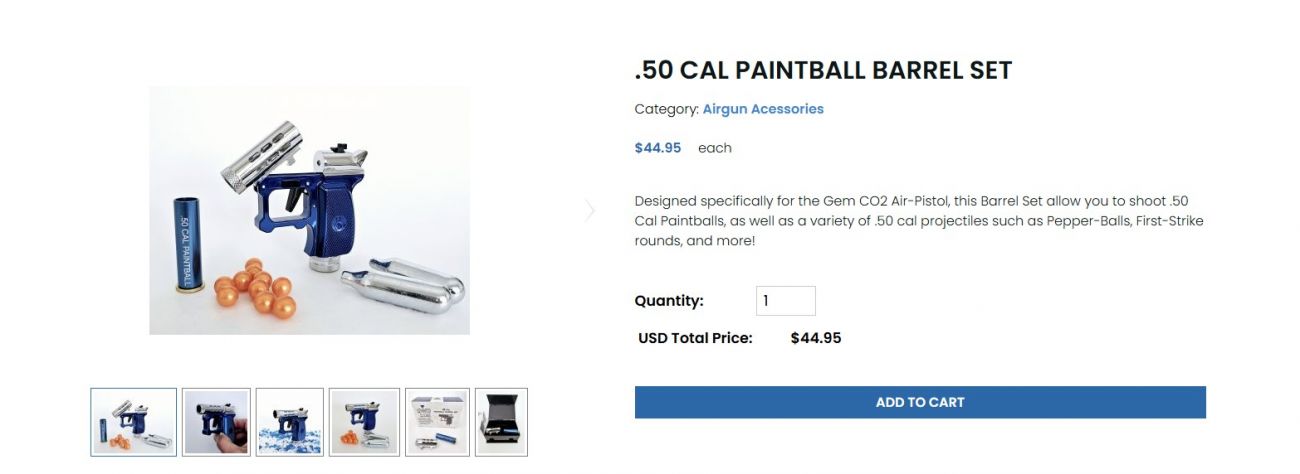This screenshot has height=474, width=1300.
Task: Click the blue $44.95 unit price
Action: coord(658,148)
